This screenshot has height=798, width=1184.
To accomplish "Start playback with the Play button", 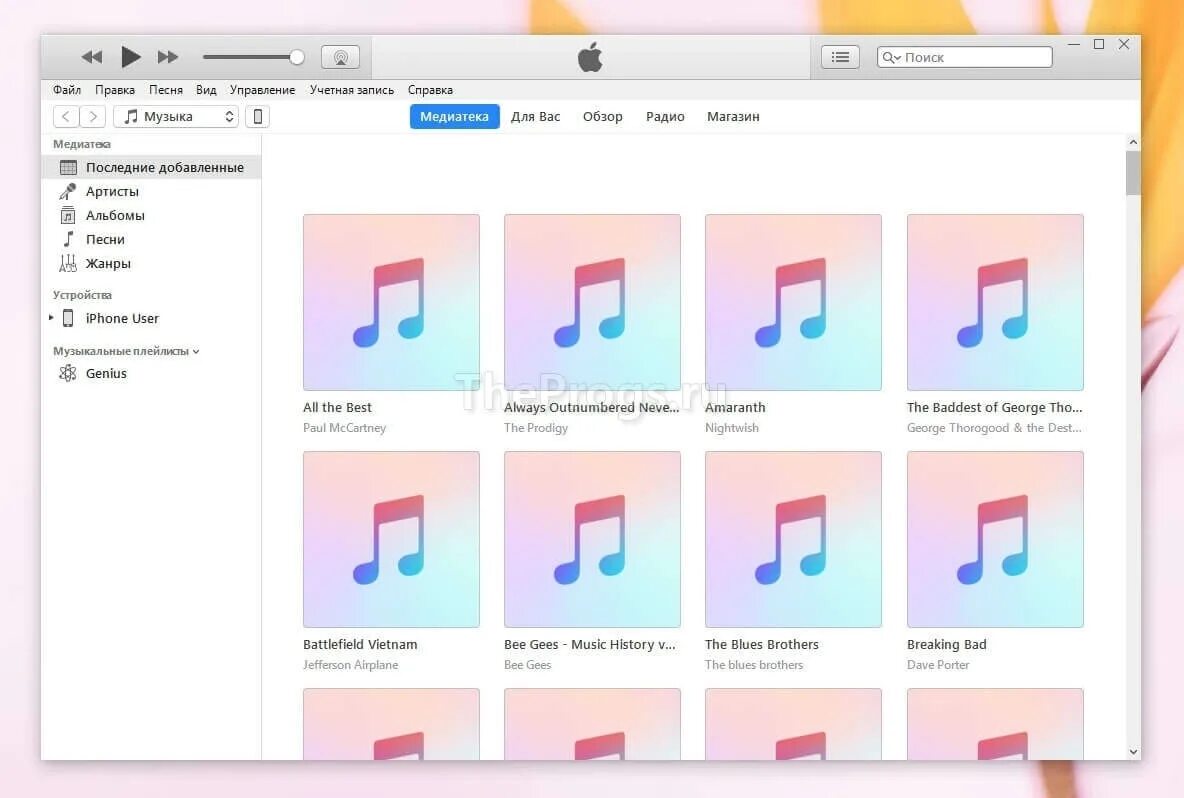I will coord(131,57).
